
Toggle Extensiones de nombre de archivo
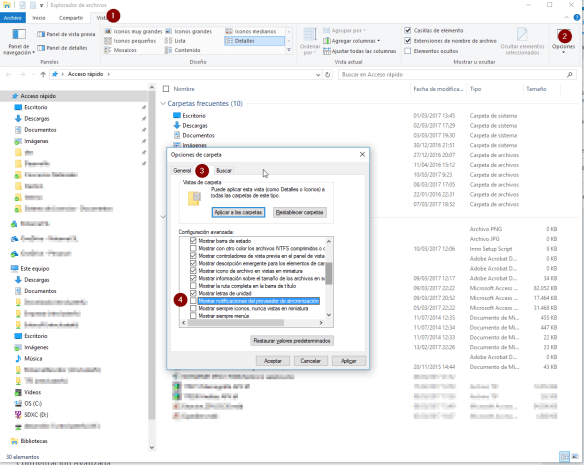(408, 41)
